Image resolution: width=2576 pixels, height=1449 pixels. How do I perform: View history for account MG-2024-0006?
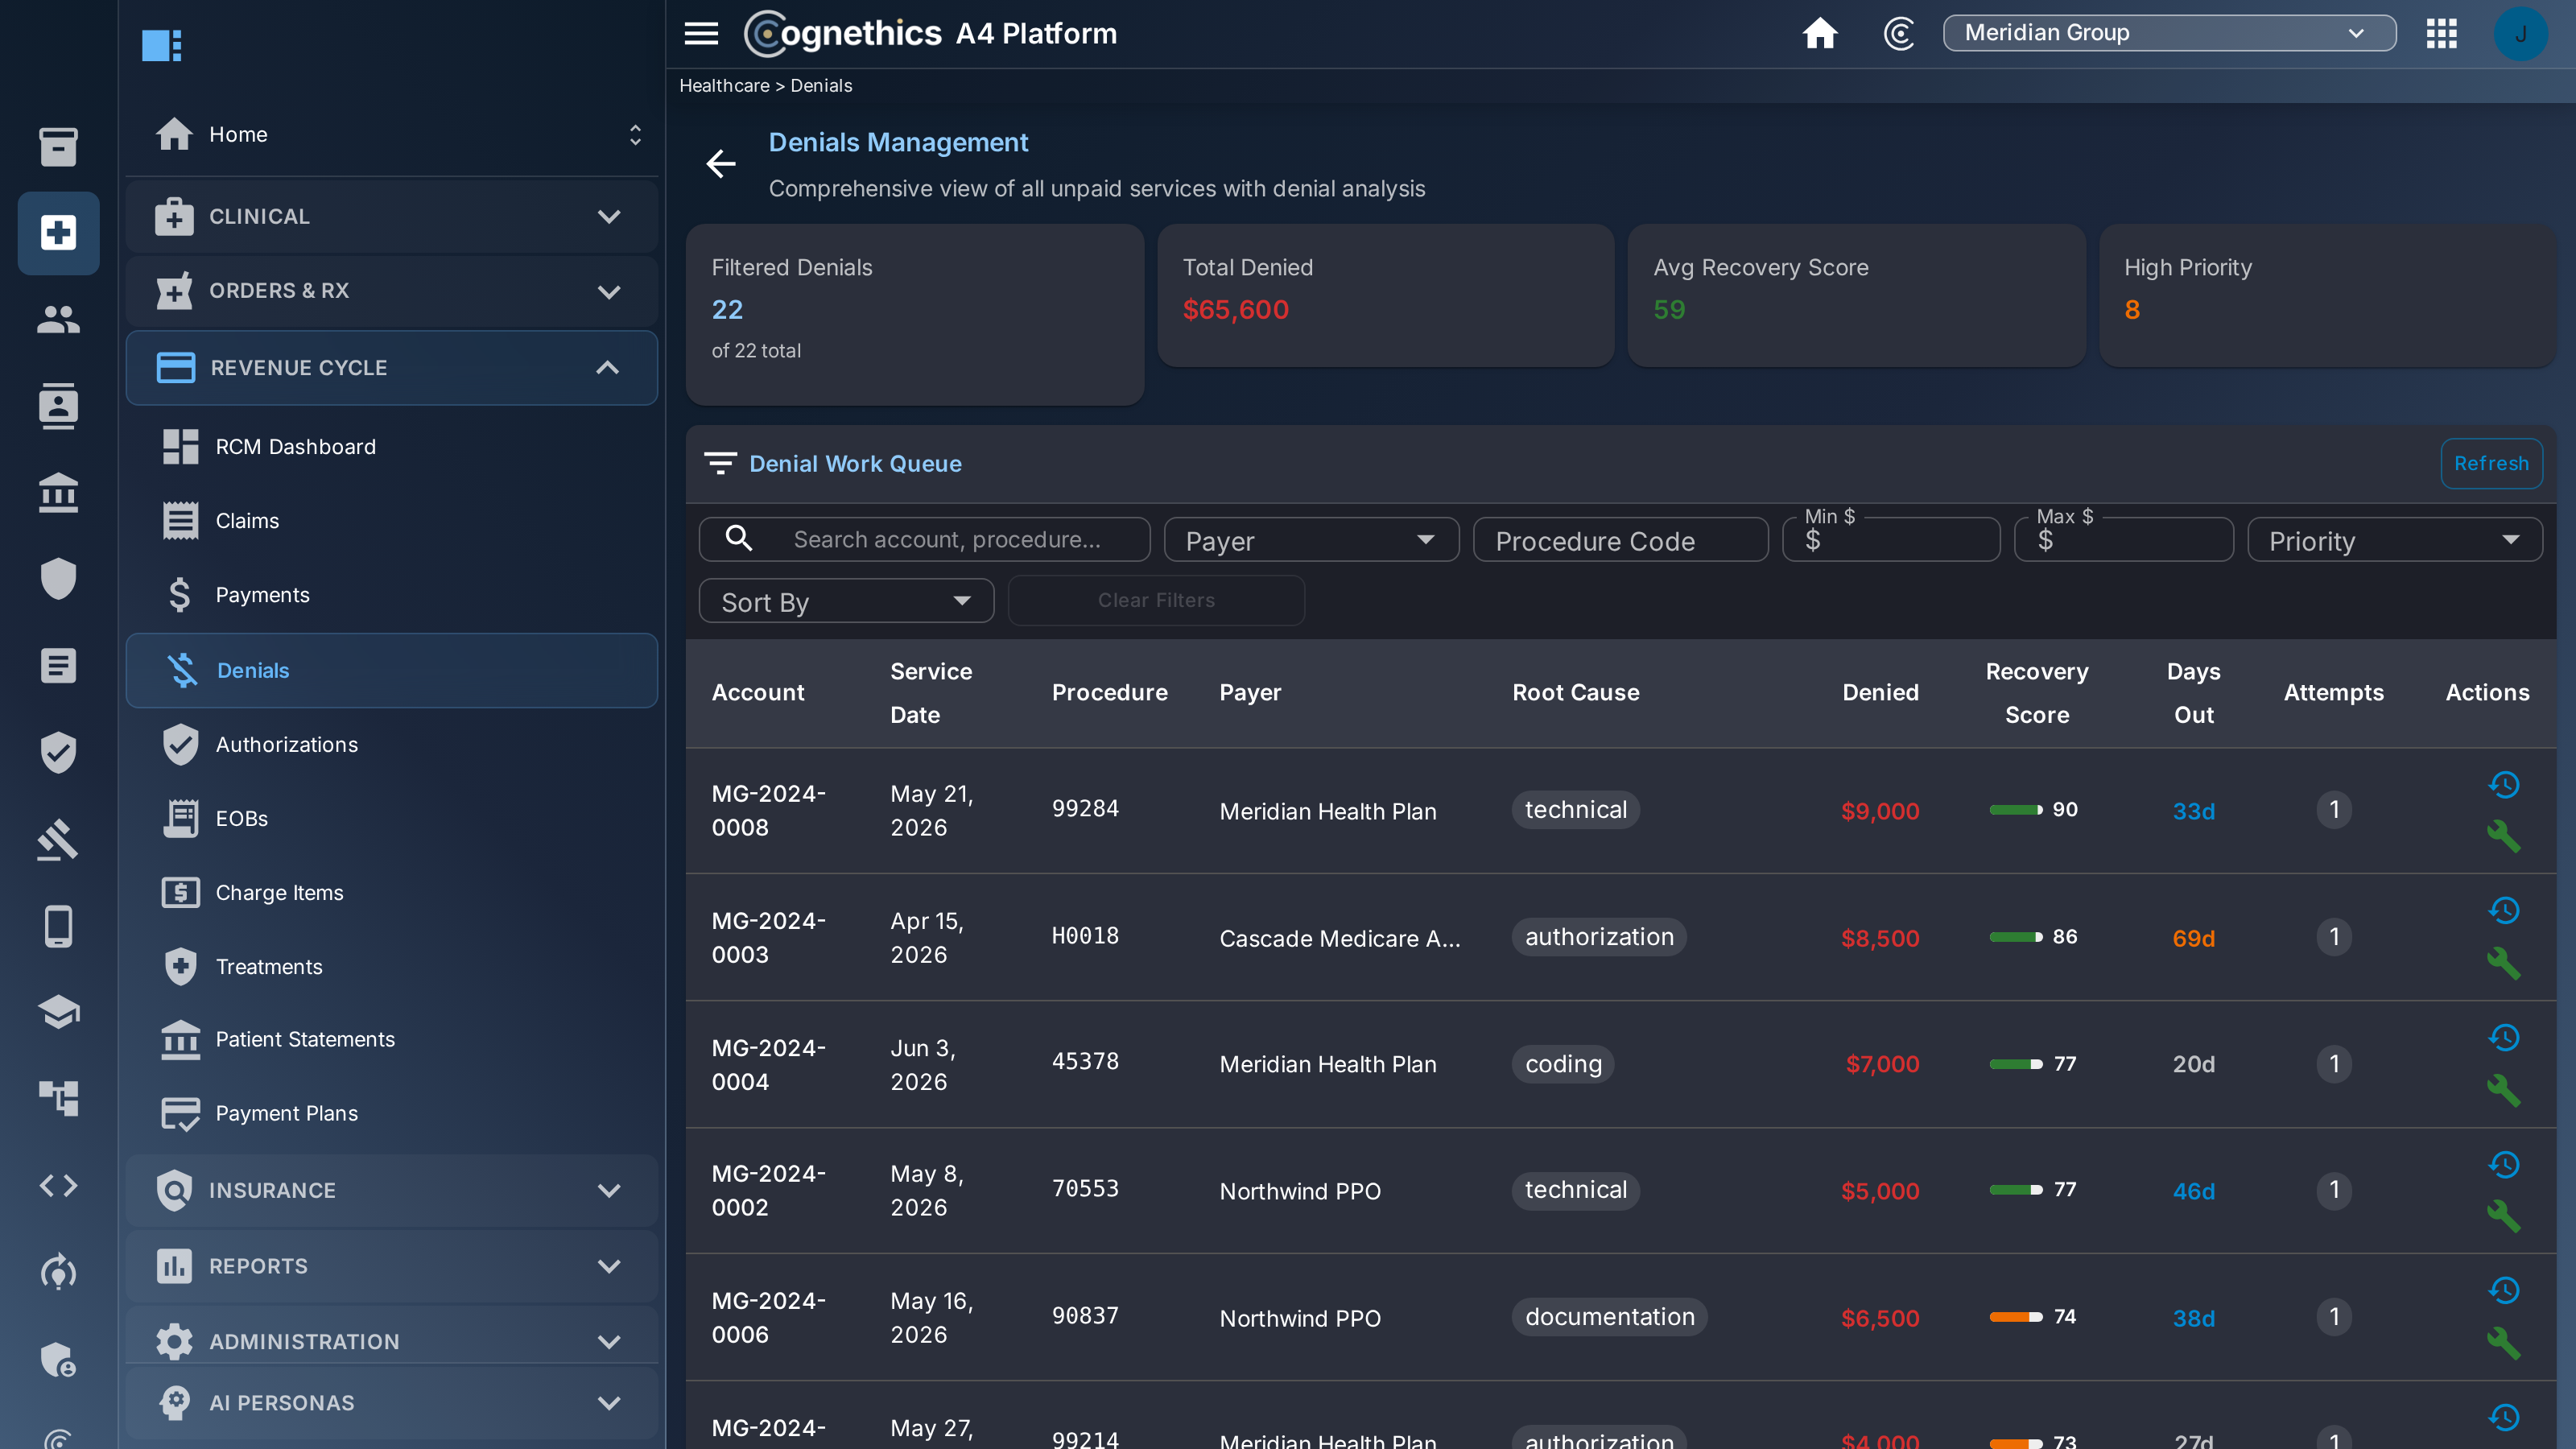(2503, 1291)
